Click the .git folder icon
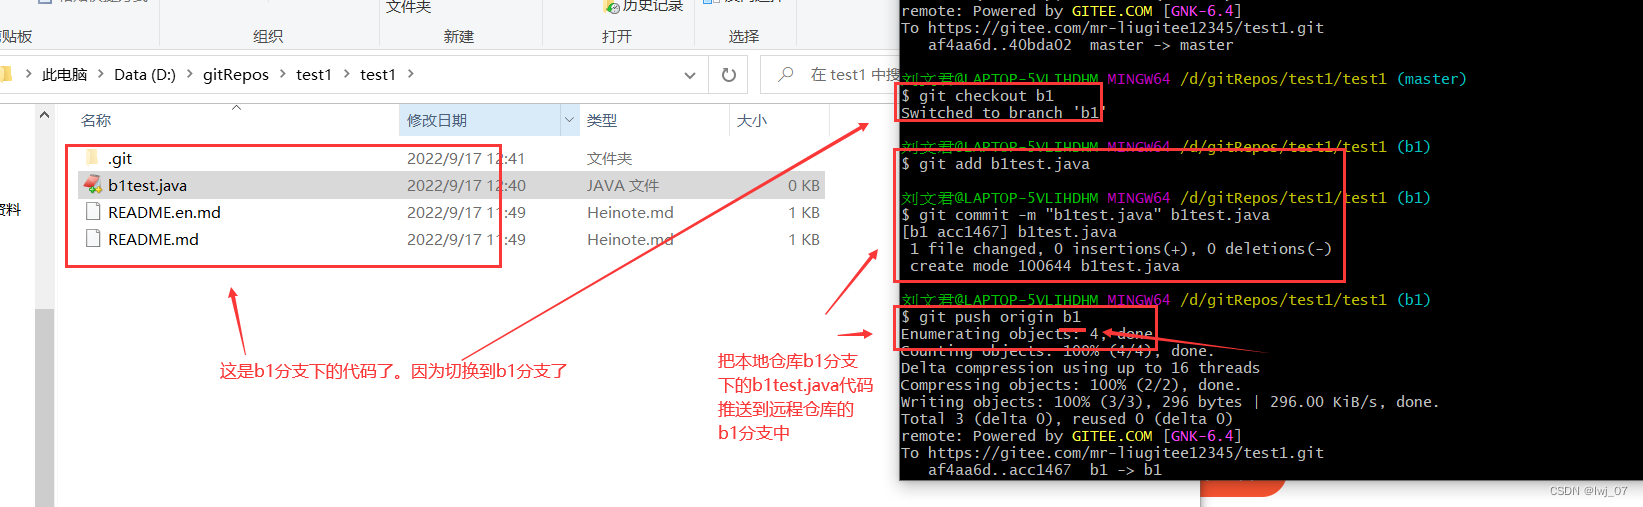The width and height of the screenshot is (1643, 507). point(93,158)
